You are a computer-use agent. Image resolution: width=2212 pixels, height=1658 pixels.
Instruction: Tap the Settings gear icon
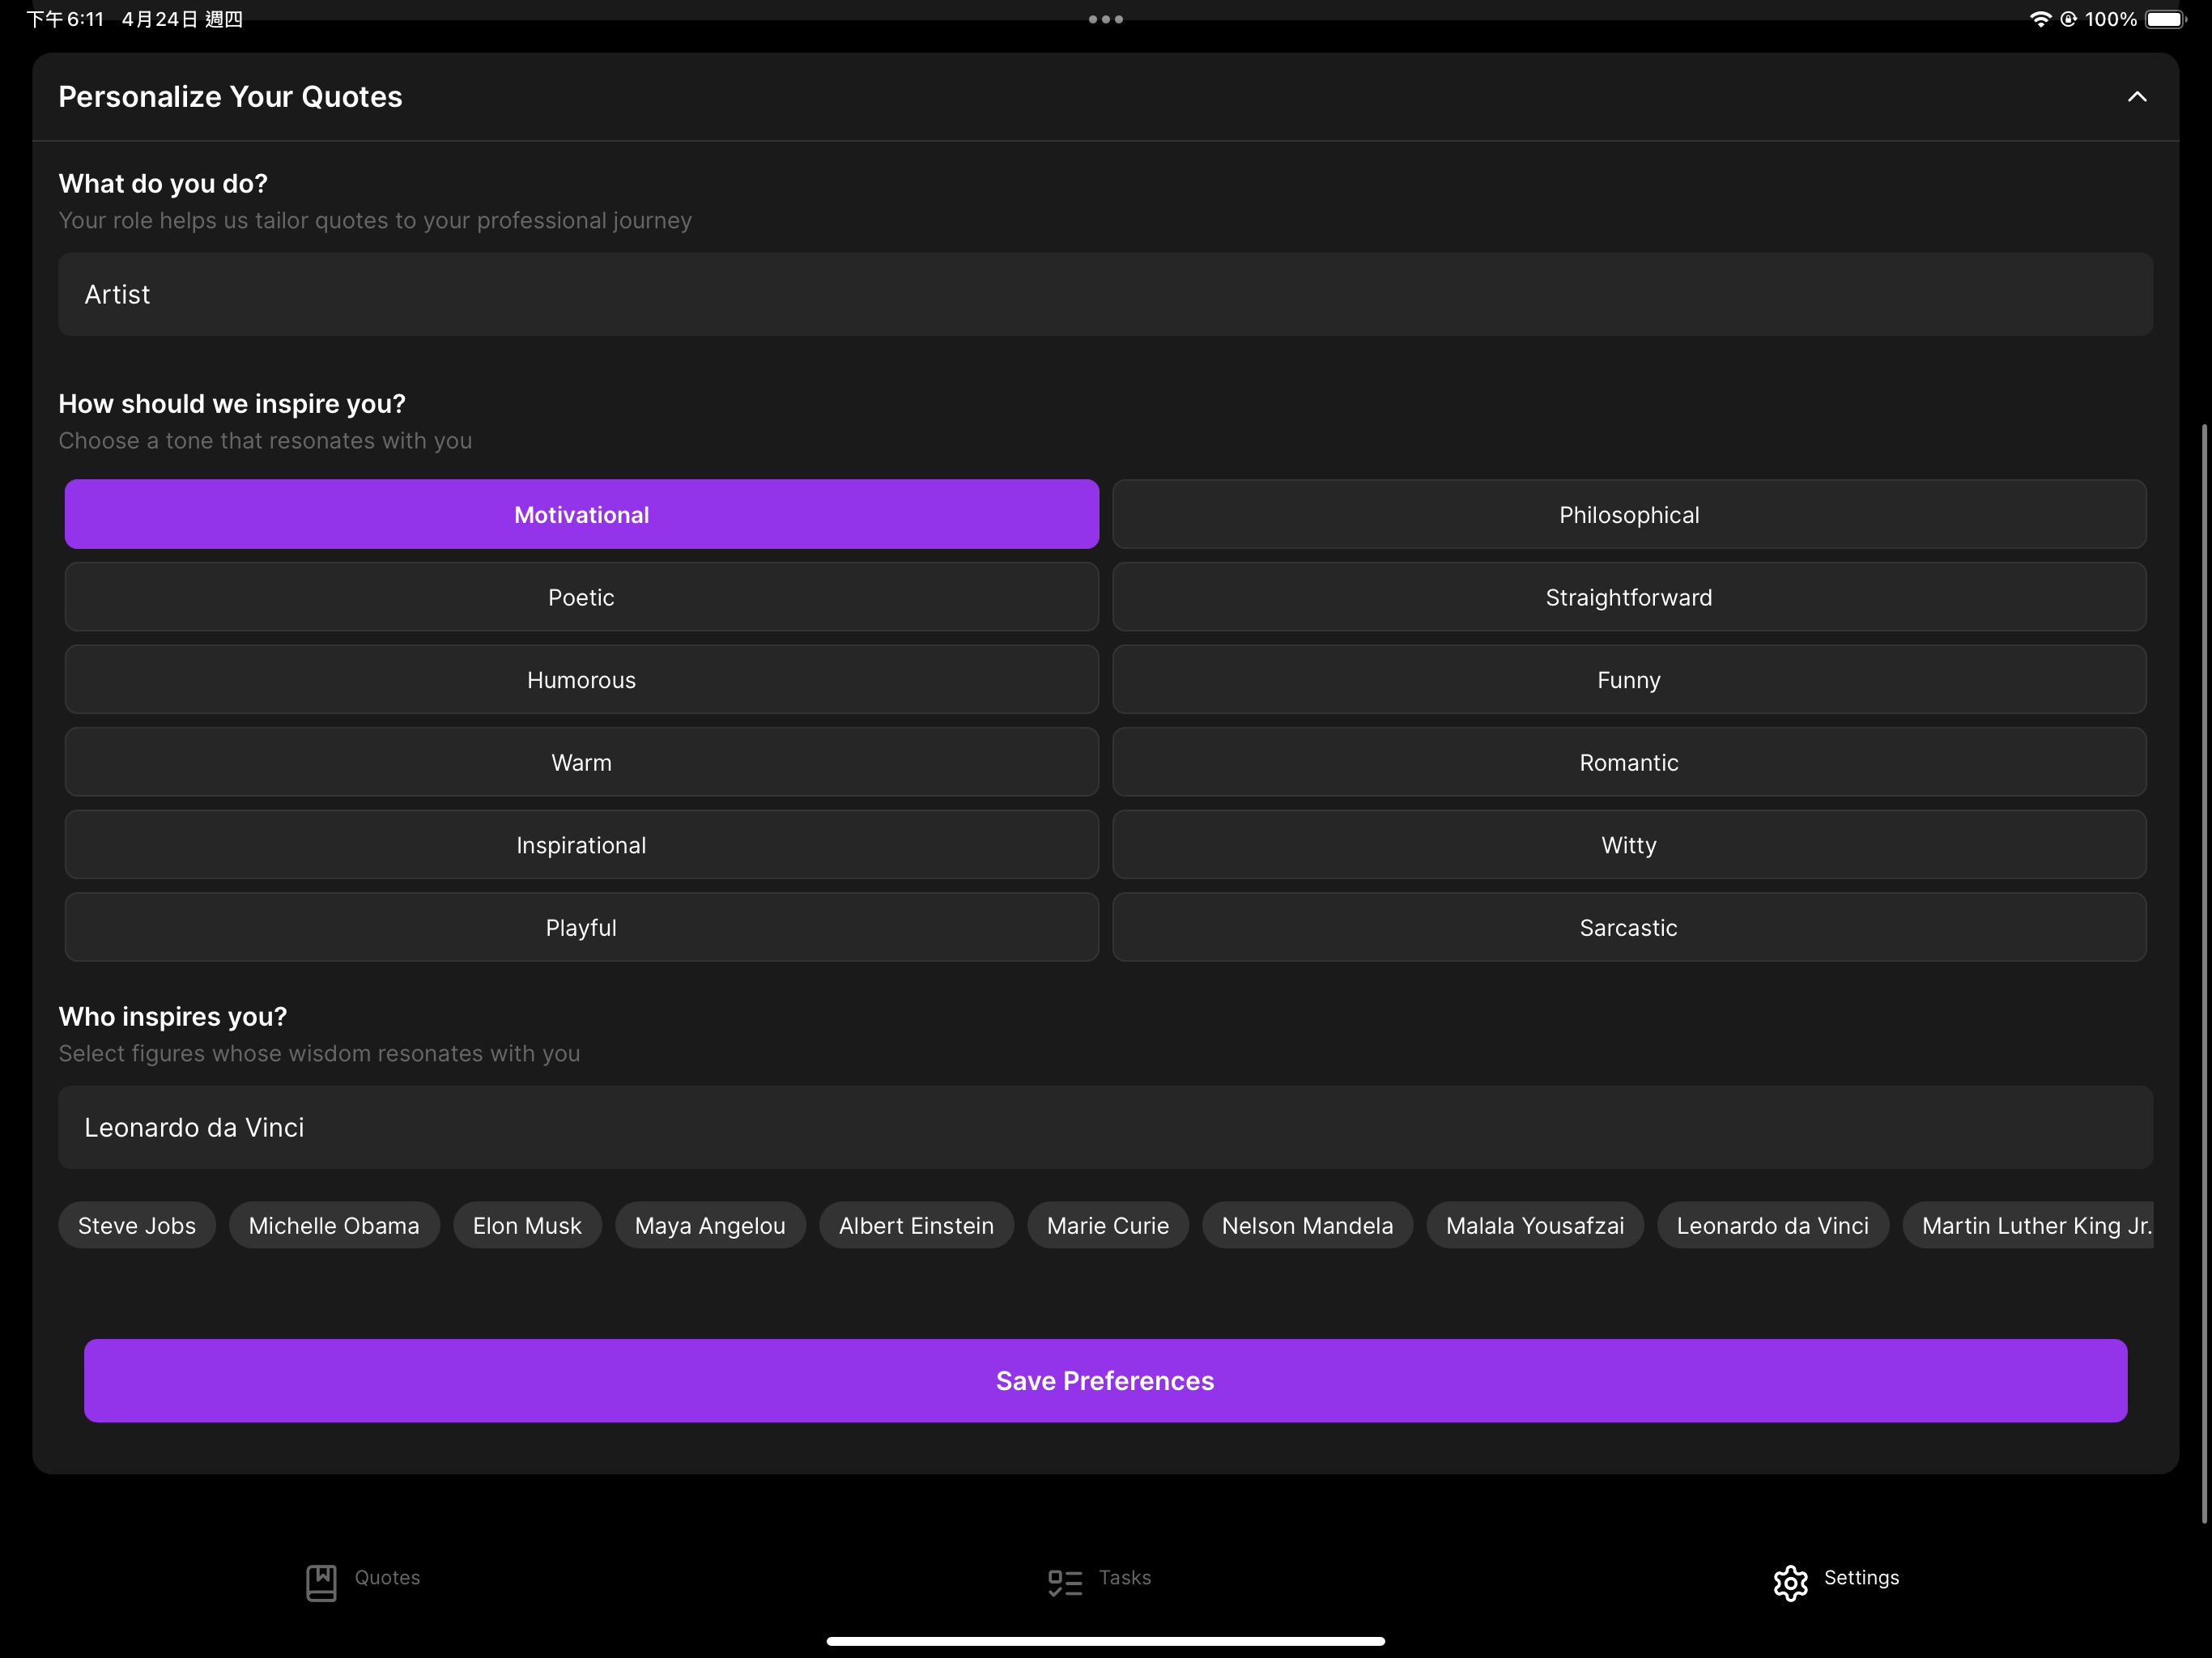(x=1790, y=1582)
